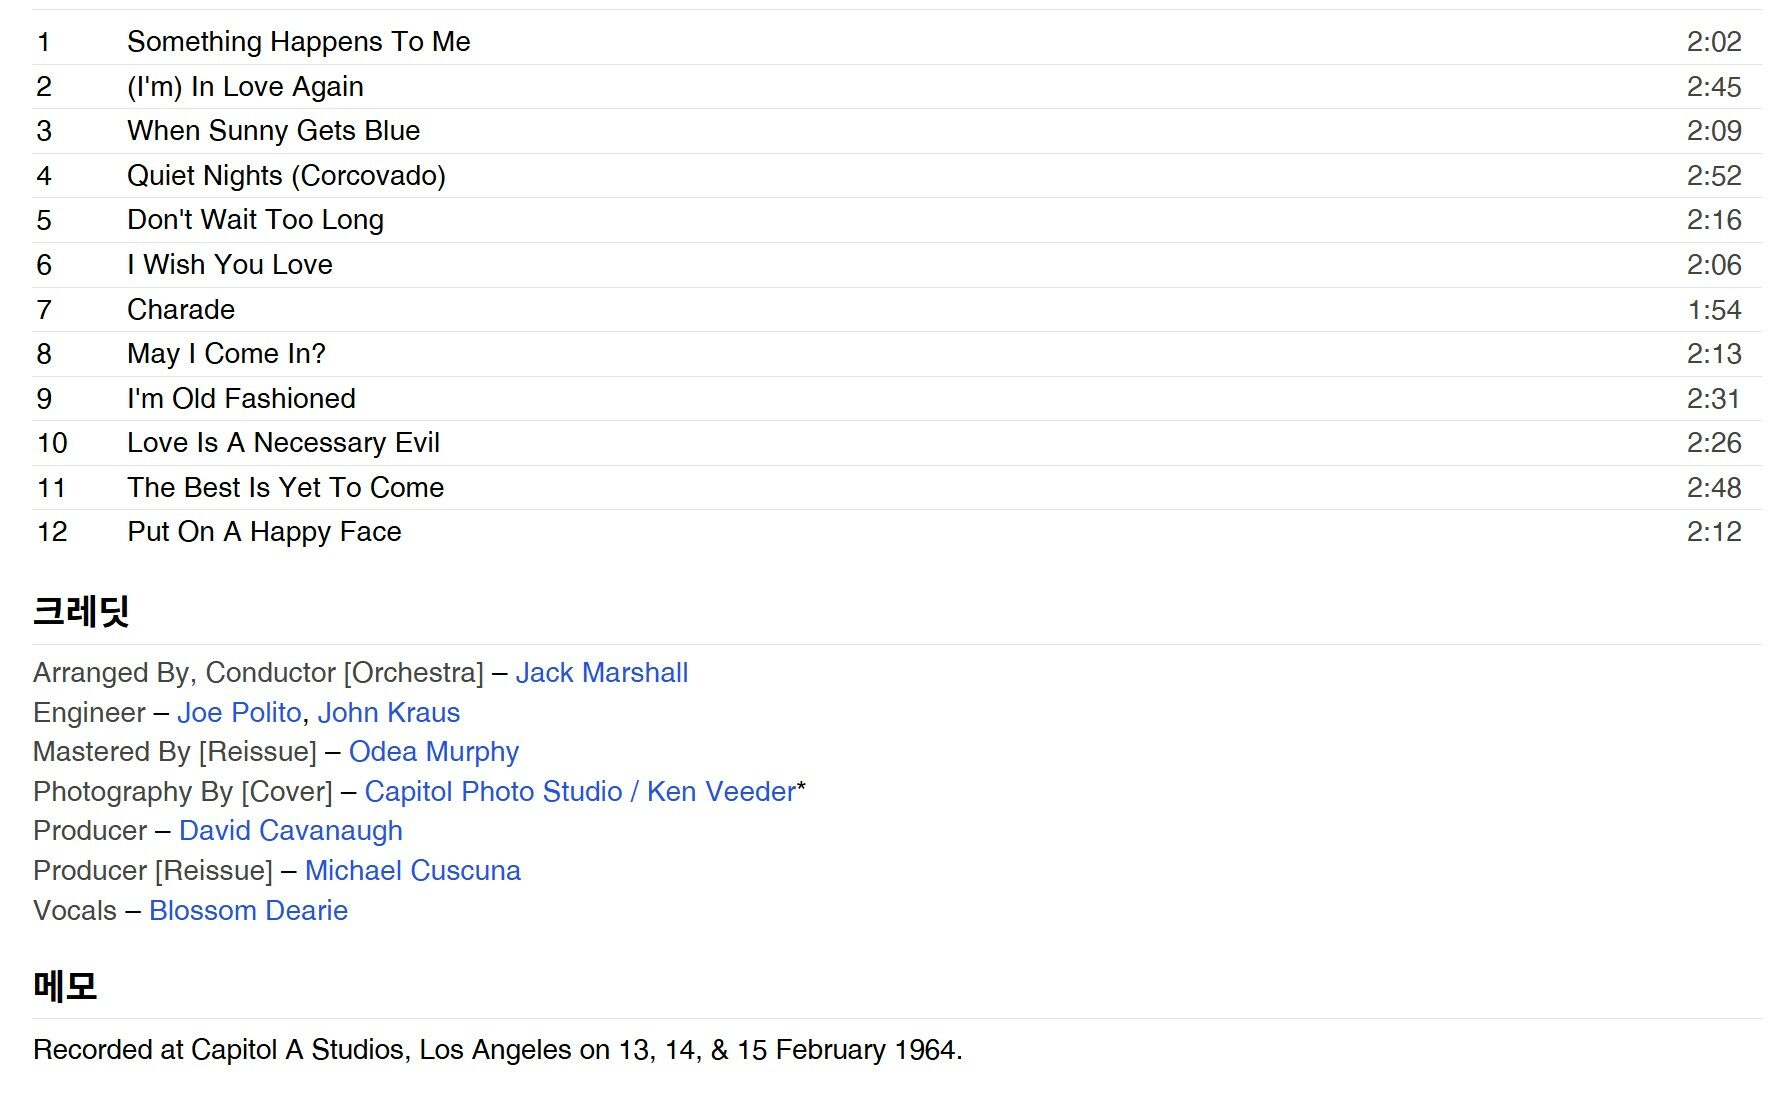The image size is (1782, 1099).
Task: Click track May I Come In?
Action: click(x=226, y=354)
